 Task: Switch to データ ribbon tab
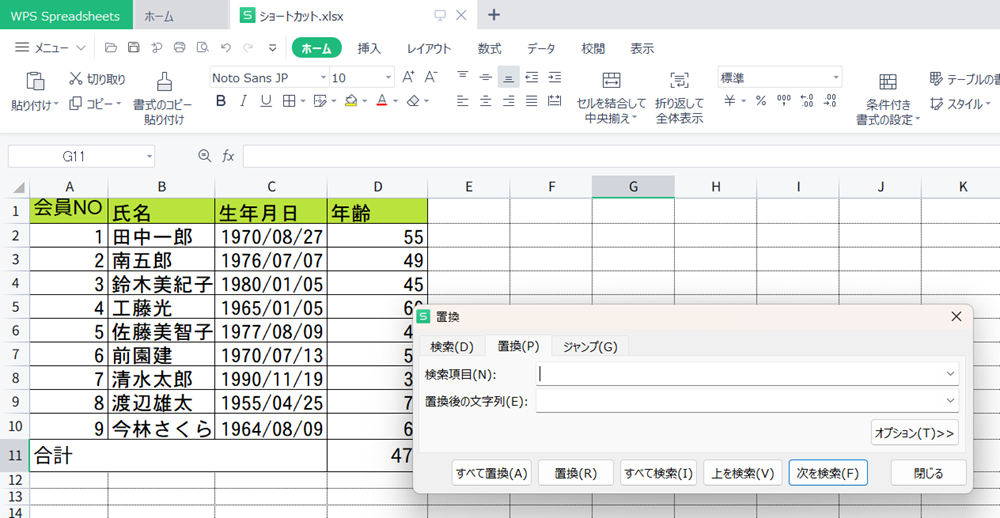541,48
